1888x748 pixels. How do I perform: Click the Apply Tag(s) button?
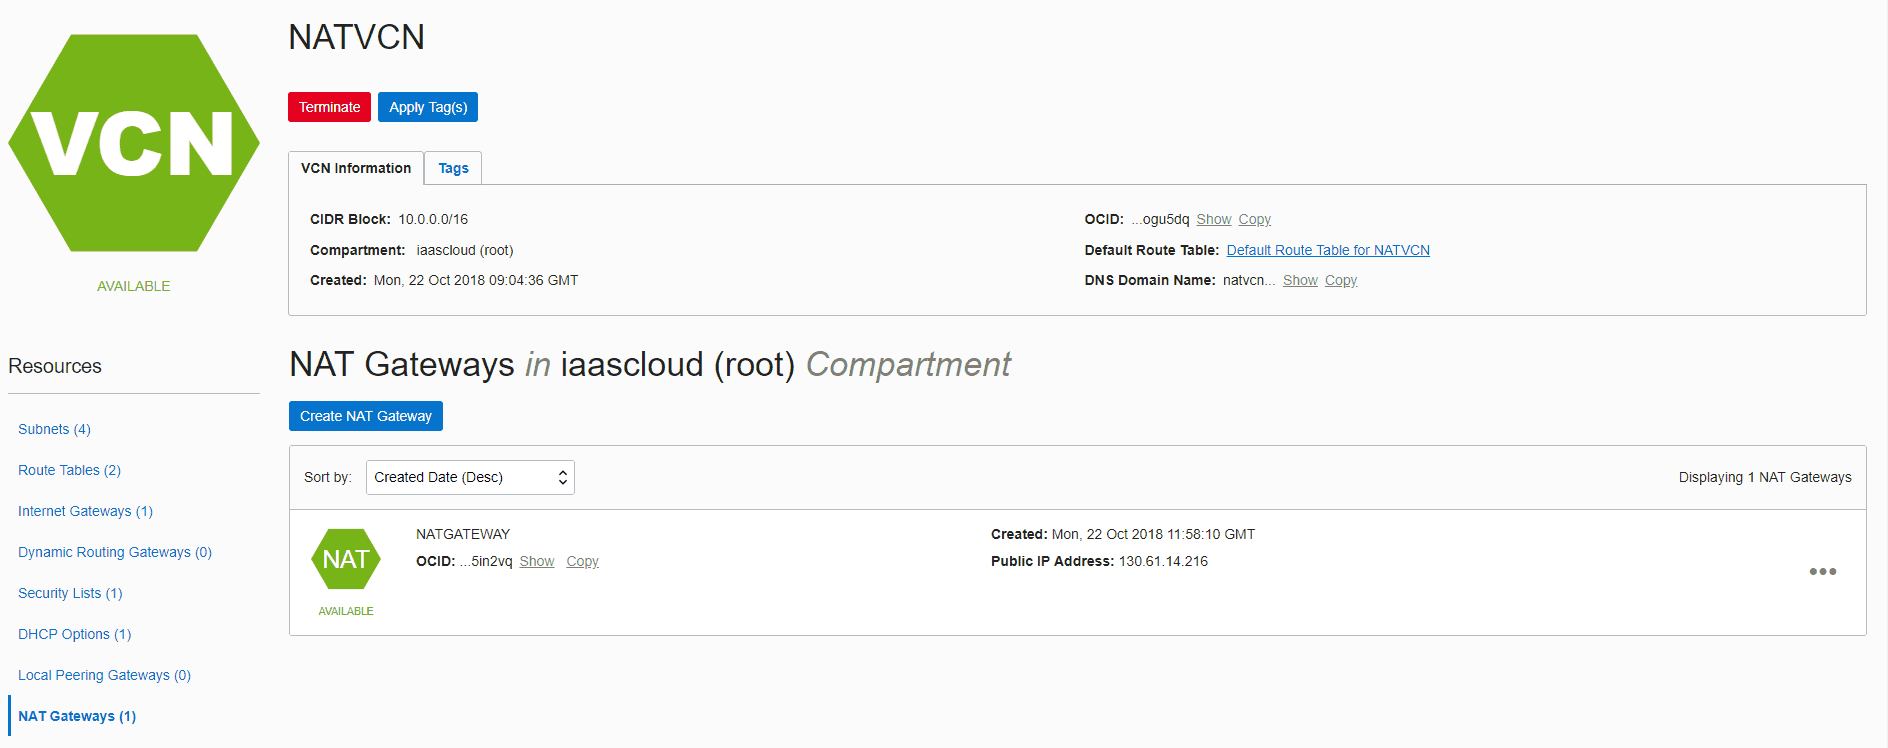click(x=428, y=107)
